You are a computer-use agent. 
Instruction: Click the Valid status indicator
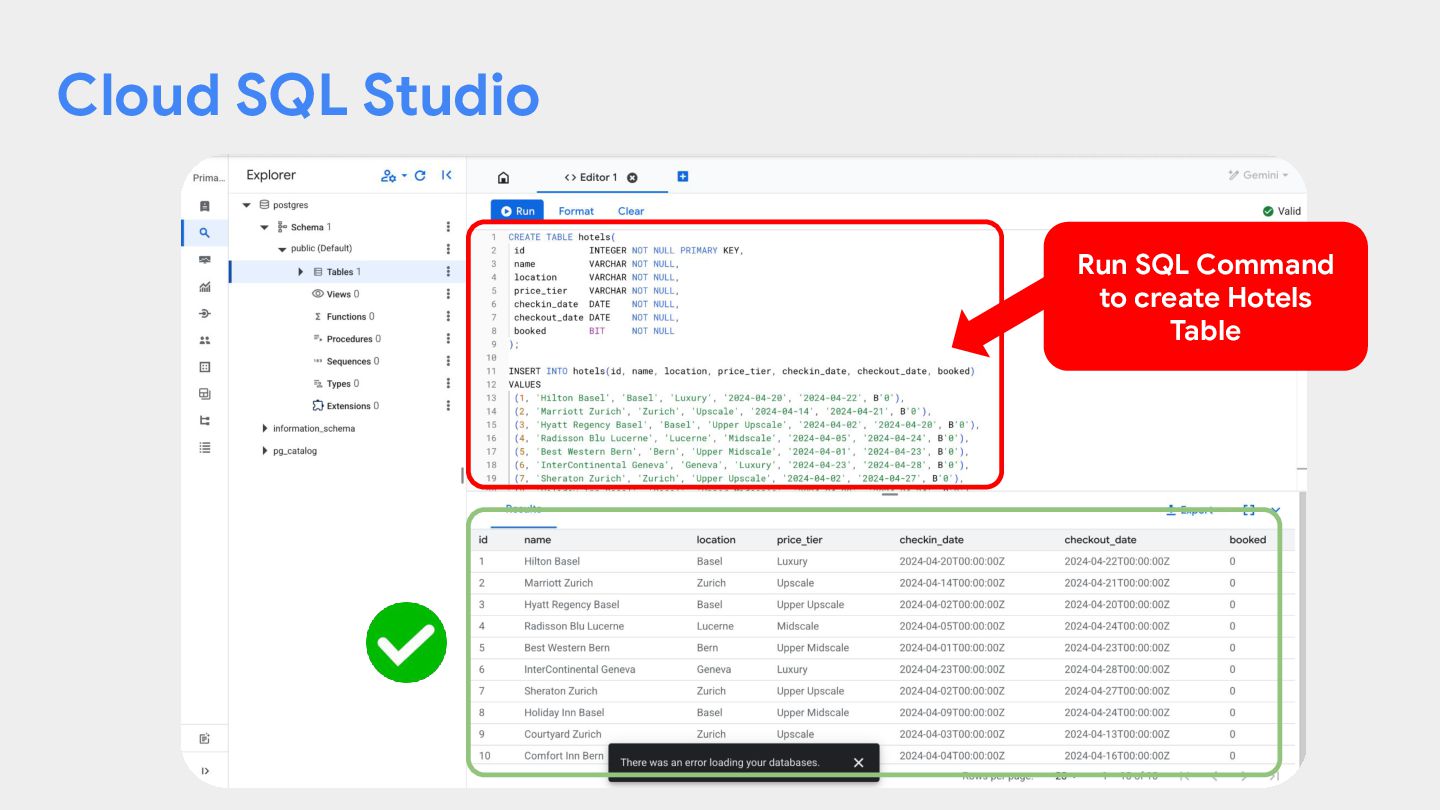click(1281, 211)
